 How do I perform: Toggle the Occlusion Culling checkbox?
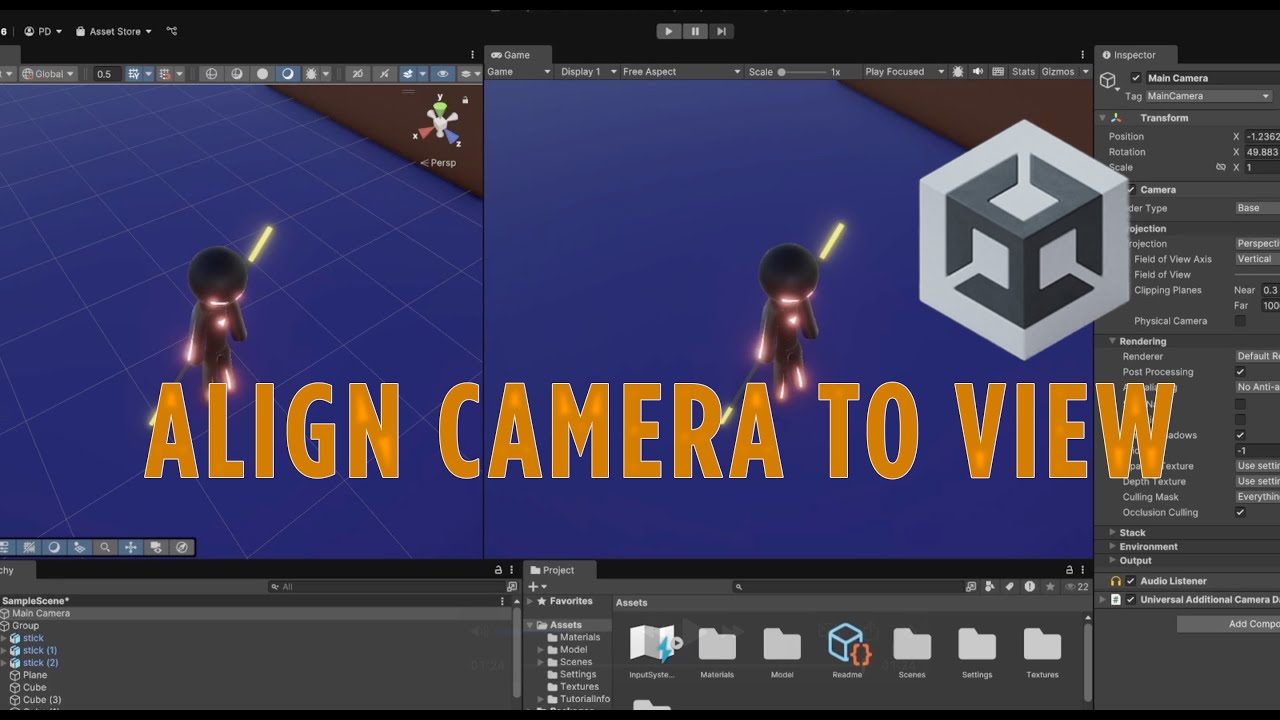point(1240,512)
